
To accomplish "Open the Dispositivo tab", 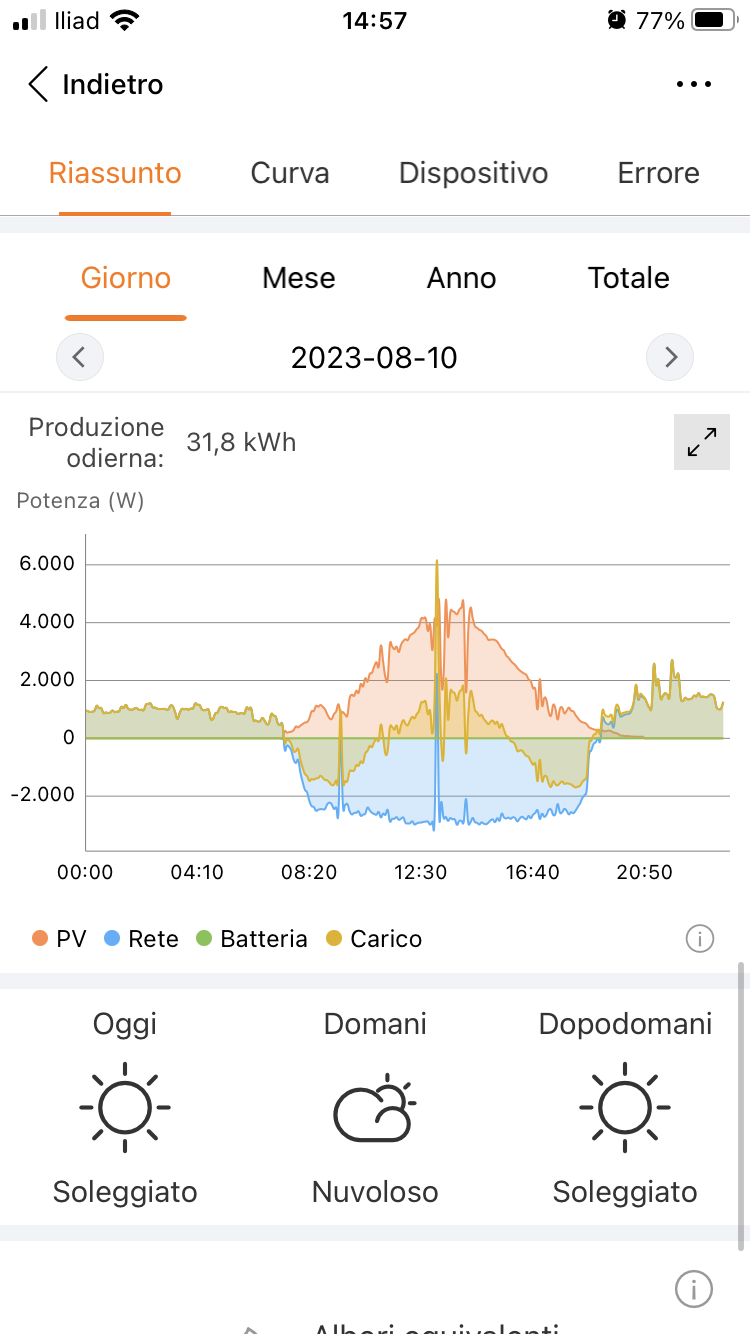I will 473,173.
